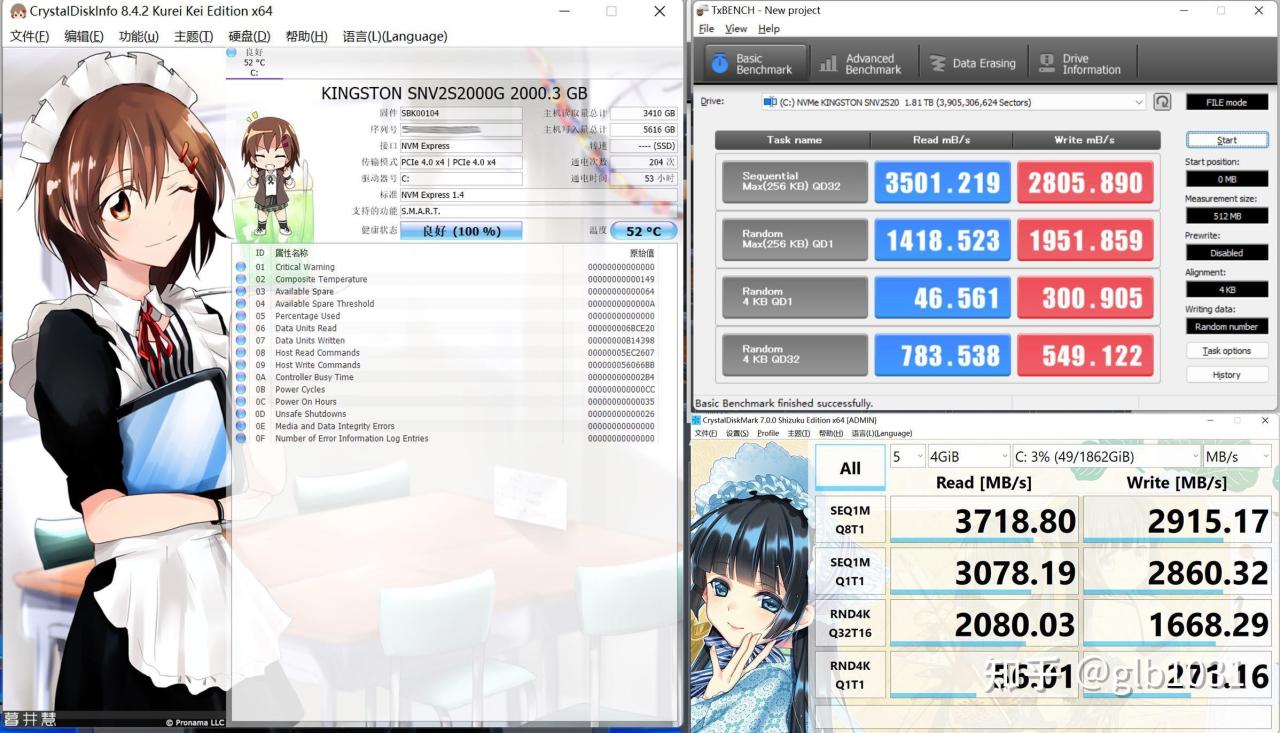Click the All test button in CrystalDiskMark
1280x733 pixels.
coord(849,466)
